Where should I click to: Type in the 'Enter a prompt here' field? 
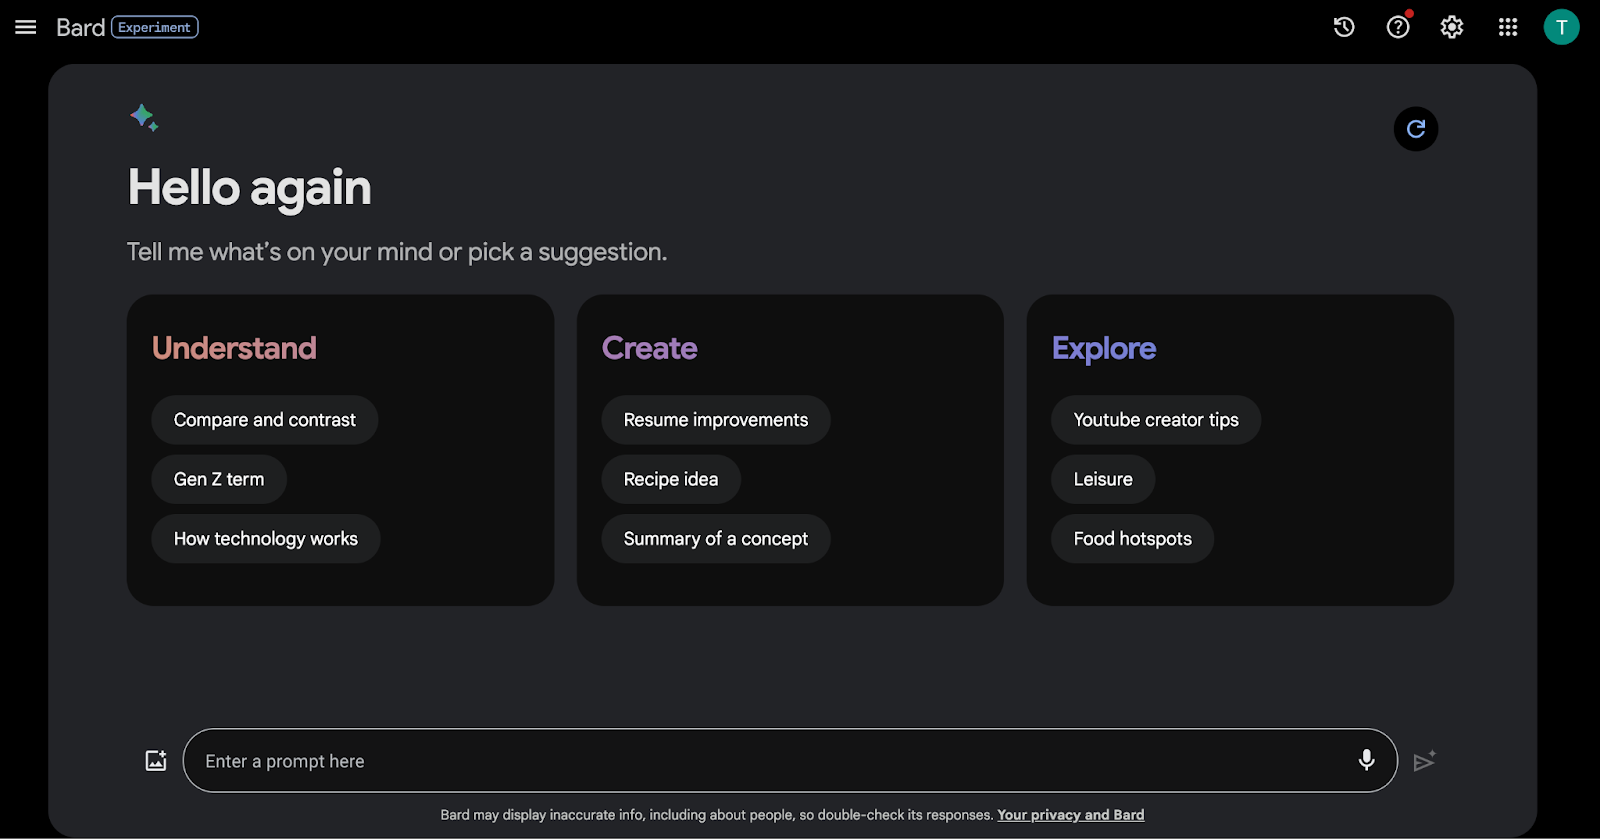click(x=760, y=761)
